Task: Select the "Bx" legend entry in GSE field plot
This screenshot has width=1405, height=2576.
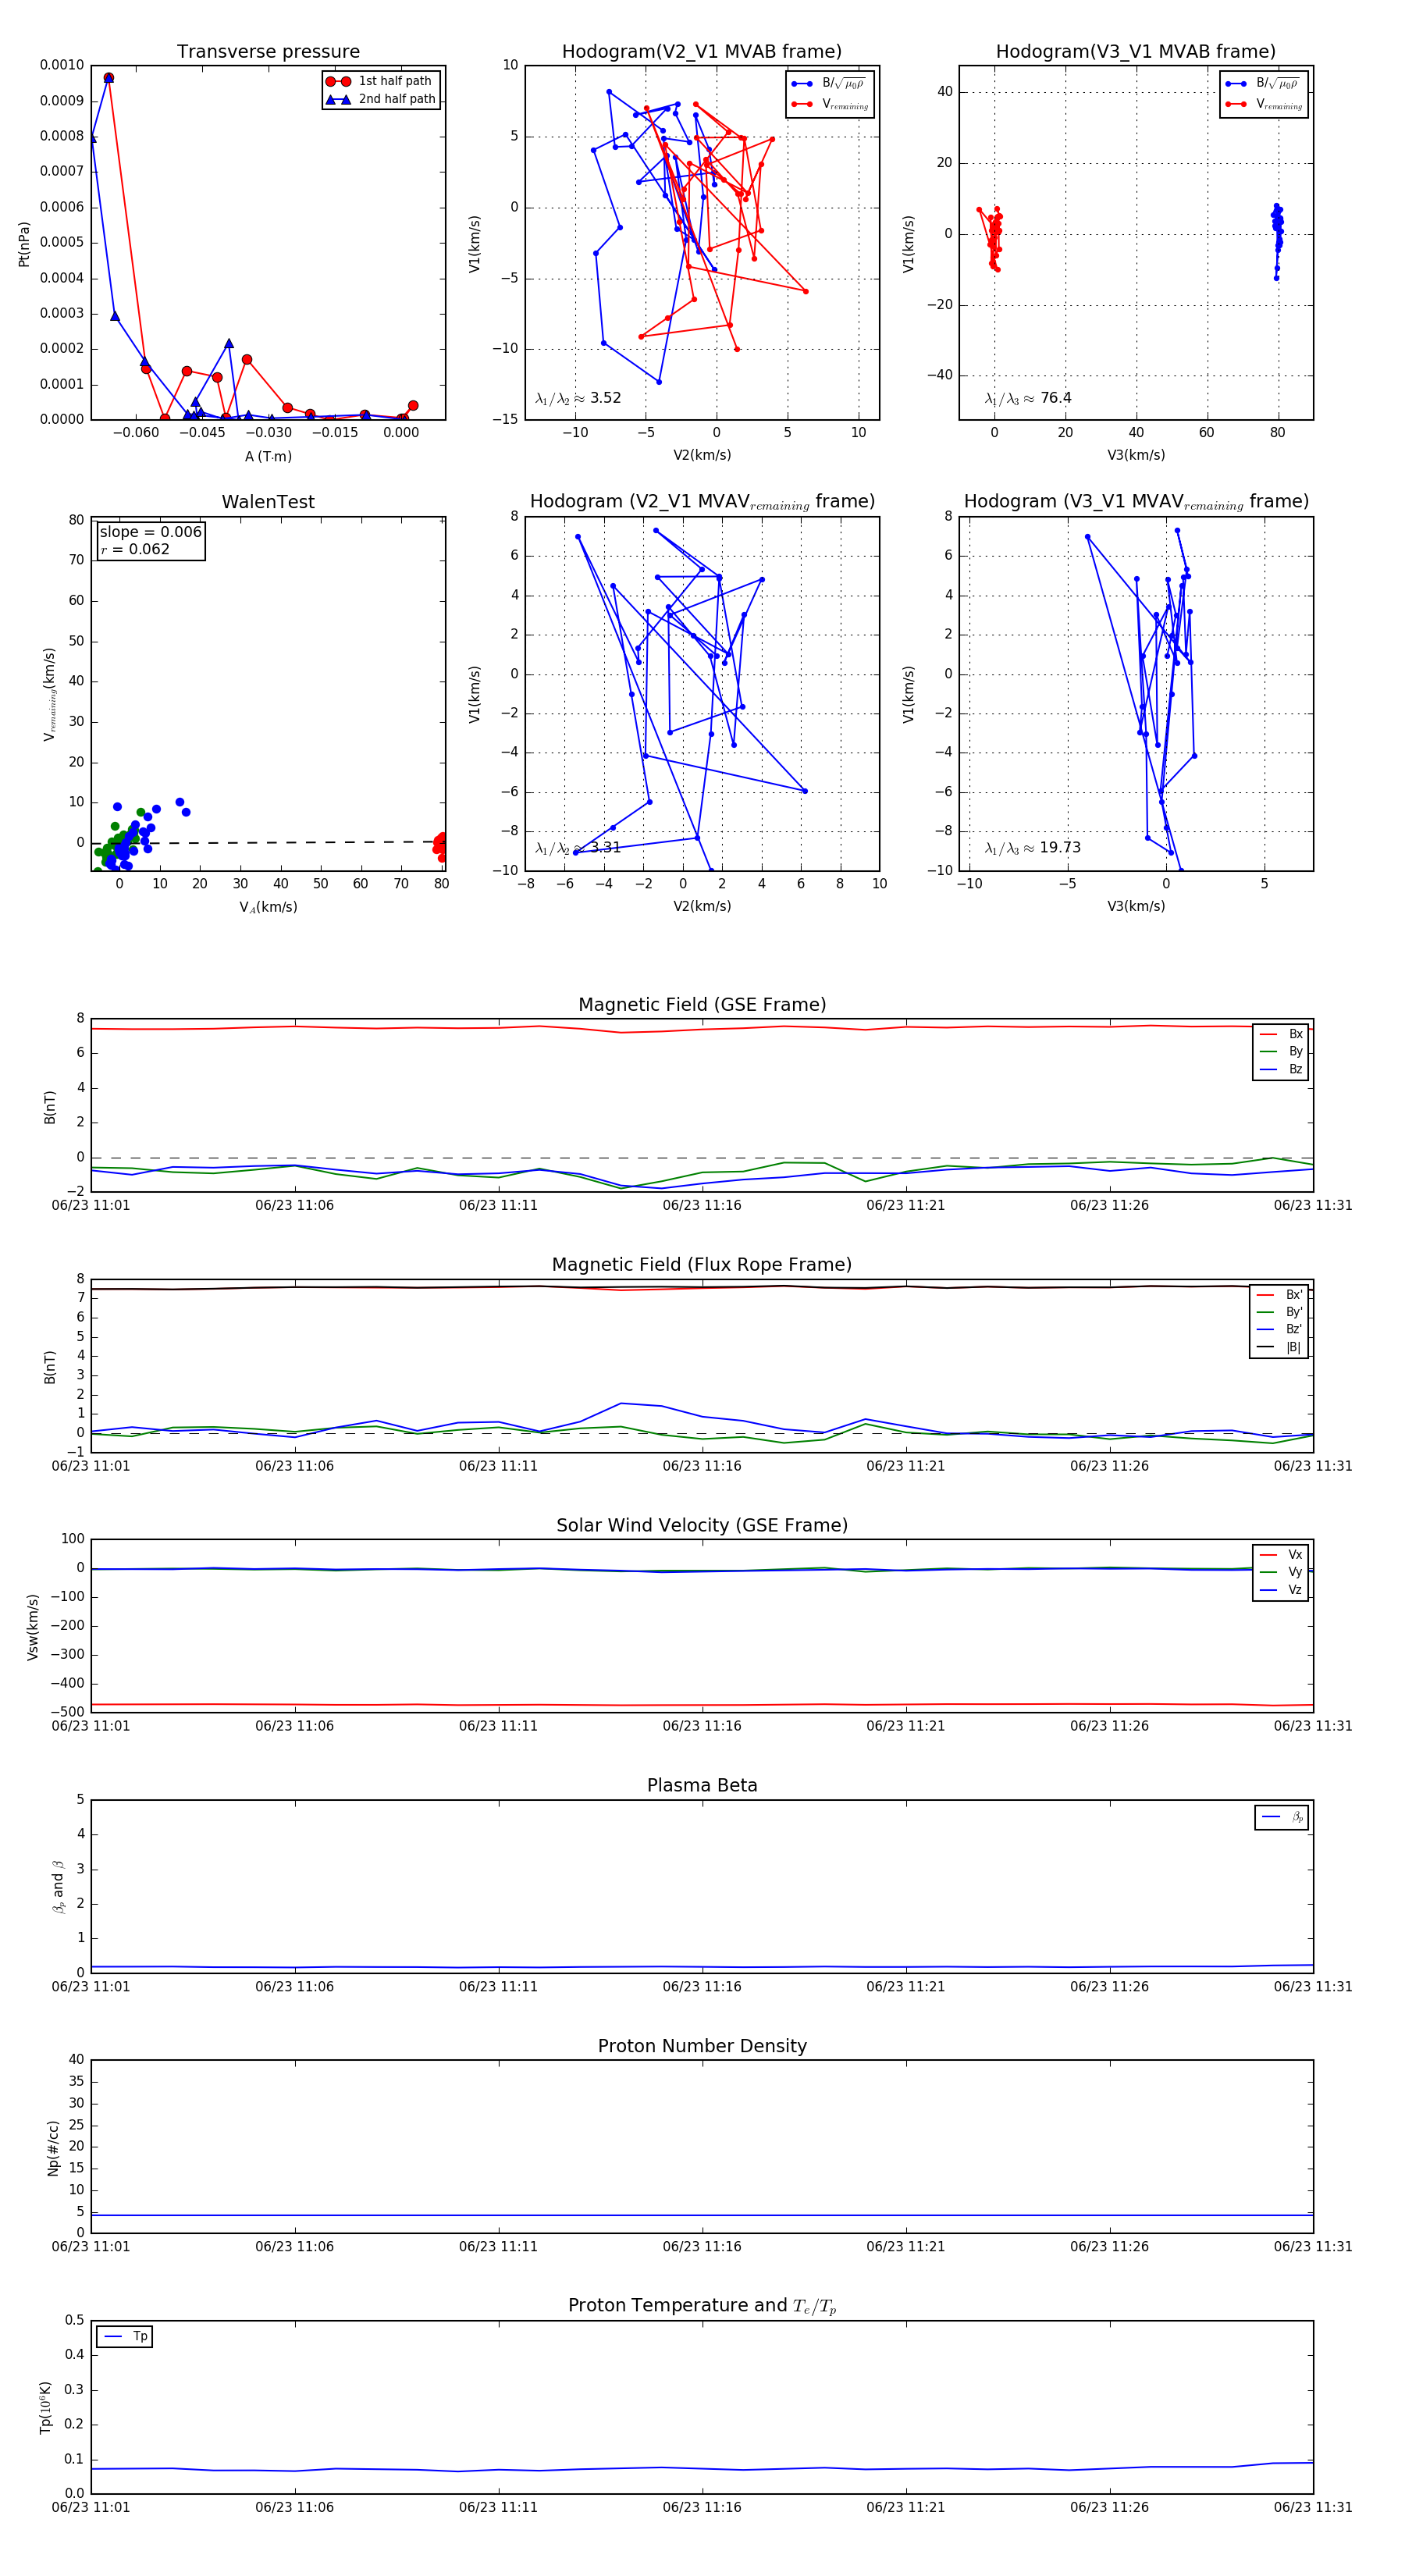Action: (x=1281, y=1034)
